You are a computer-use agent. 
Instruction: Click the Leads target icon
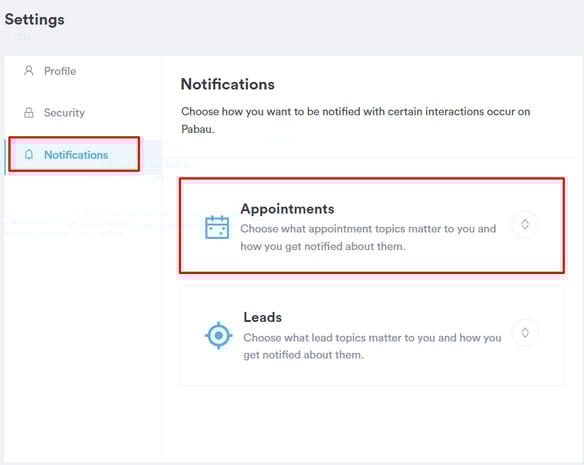click(219, 335)
